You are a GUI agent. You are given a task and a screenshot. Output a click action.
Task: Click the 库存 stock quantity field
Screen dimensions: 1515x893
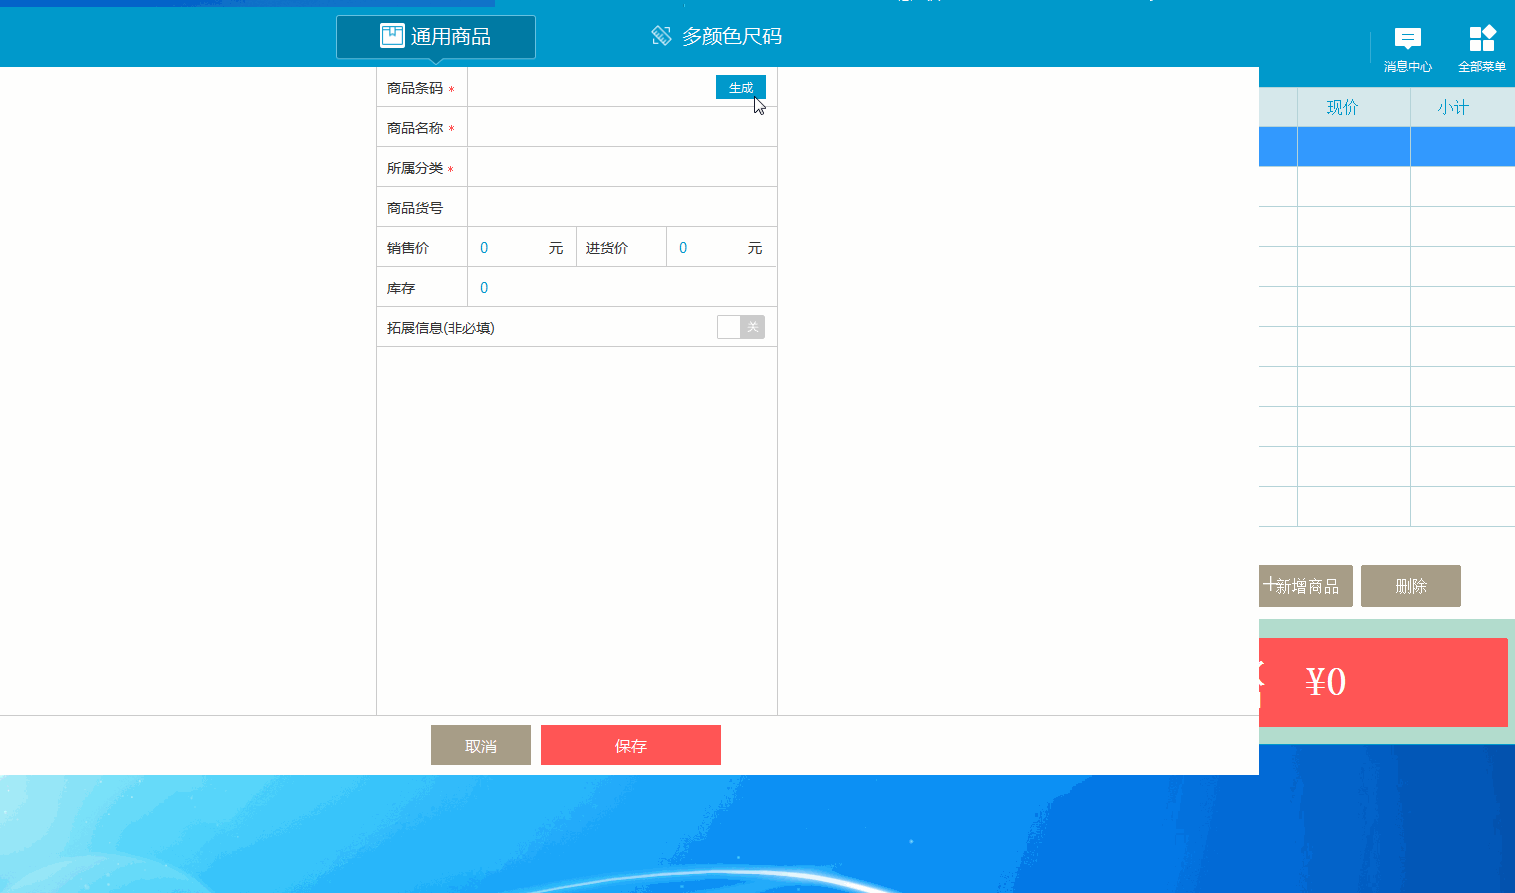tap(621, 287)
